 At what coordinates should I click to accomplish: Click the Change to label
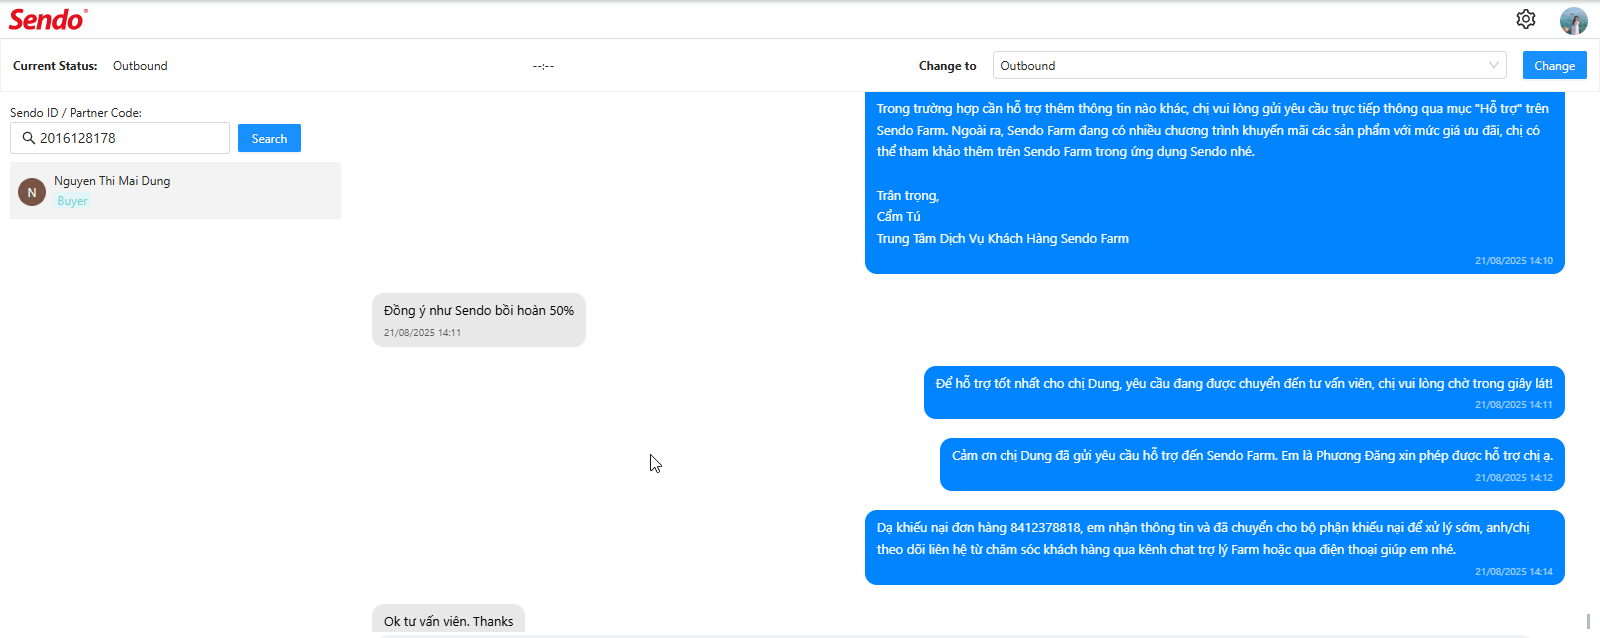coord(947,66)
